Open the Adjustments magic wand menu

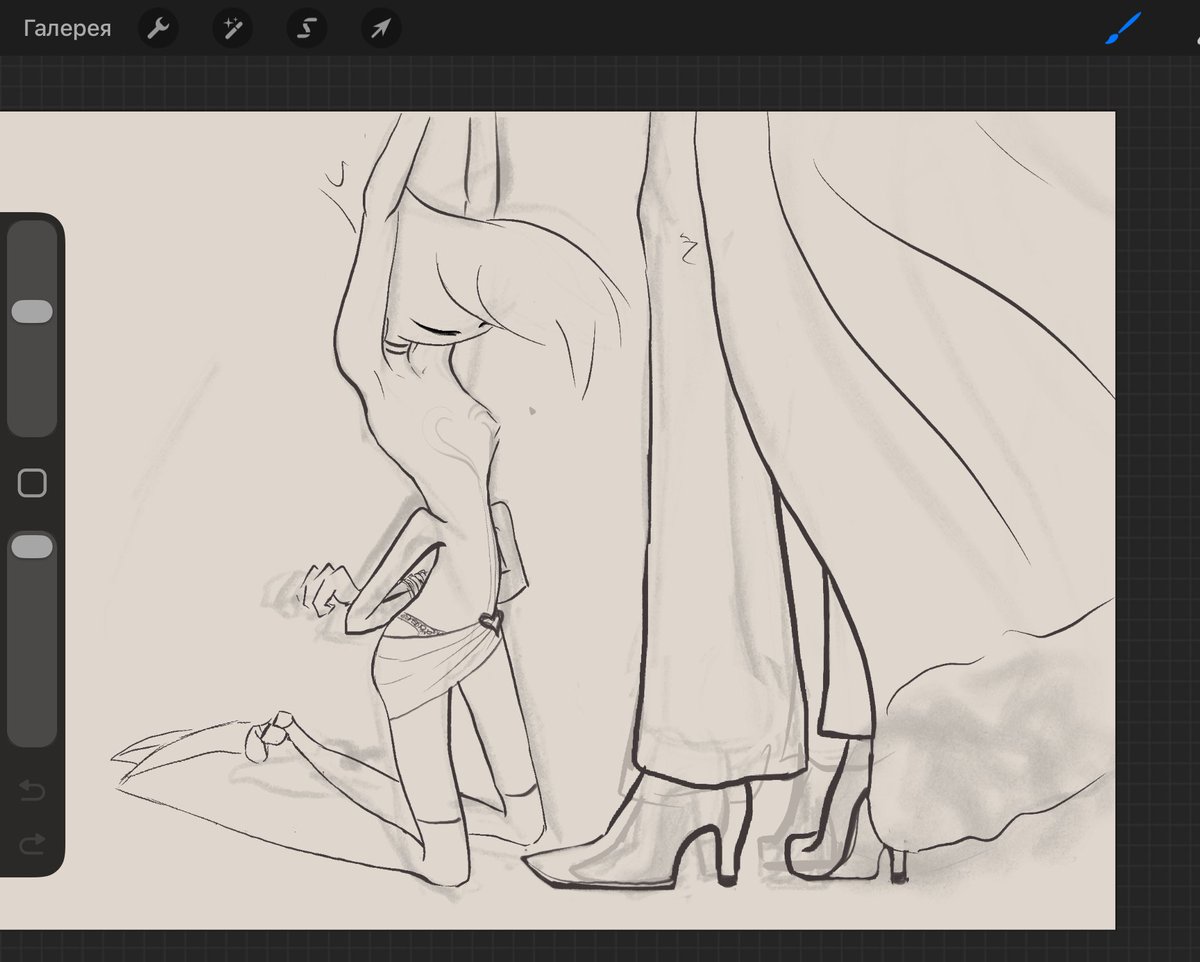tap(232, 29)
